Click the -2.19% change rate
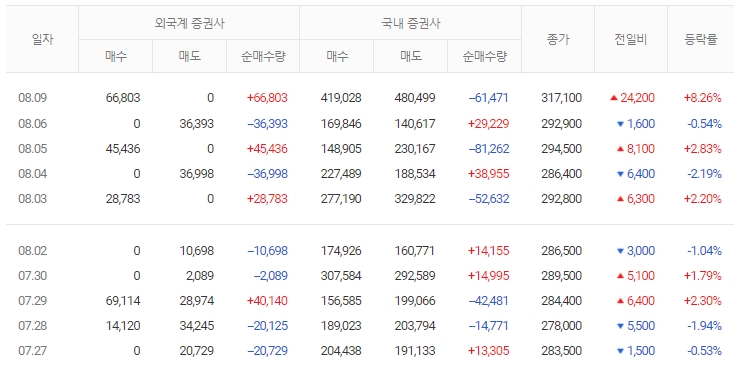The height and width of the screenshot is (374, 735). tap(704, 174)
